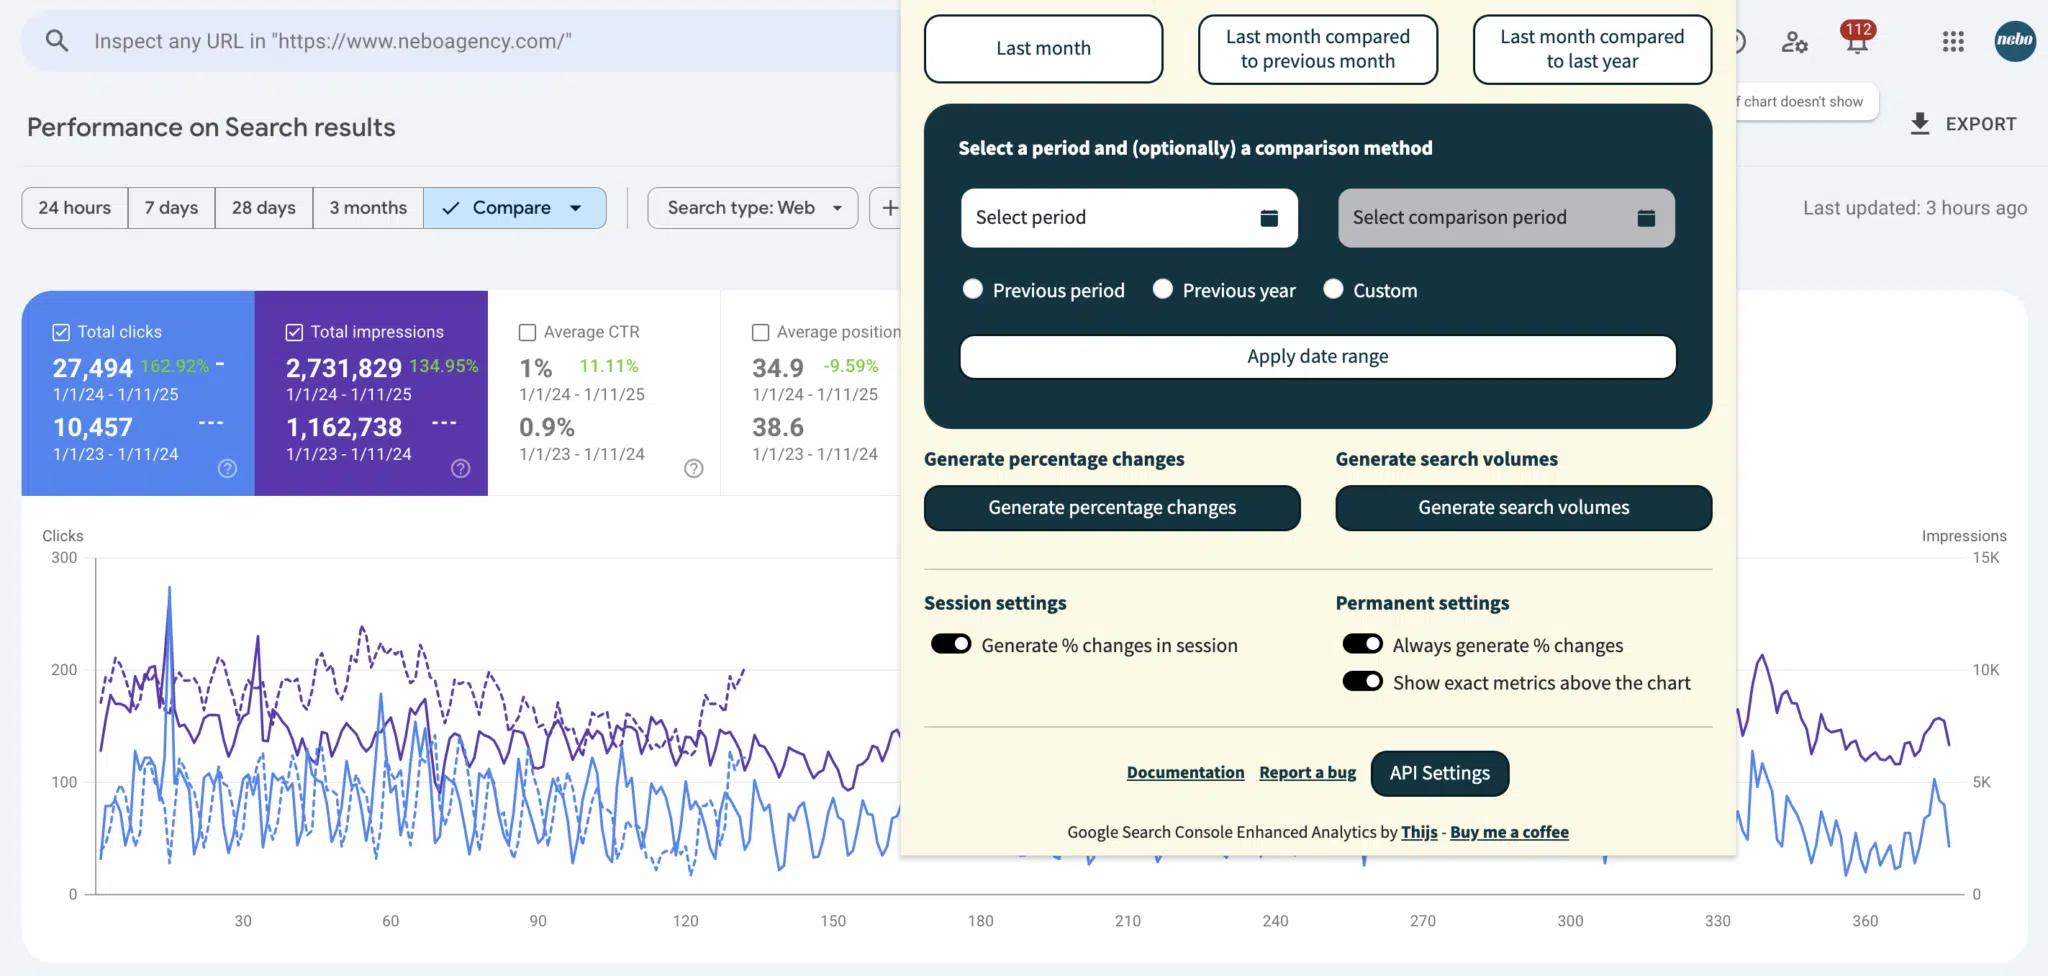Select the 24 hours range tab

pyautogui.click(x=75, y=208)
